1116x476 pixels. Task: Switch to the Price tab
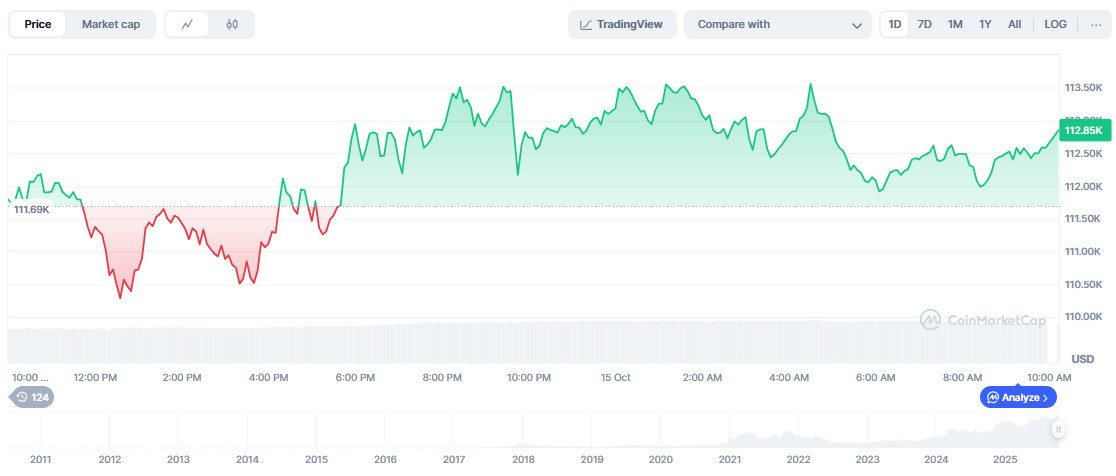[x=38, y=24]
